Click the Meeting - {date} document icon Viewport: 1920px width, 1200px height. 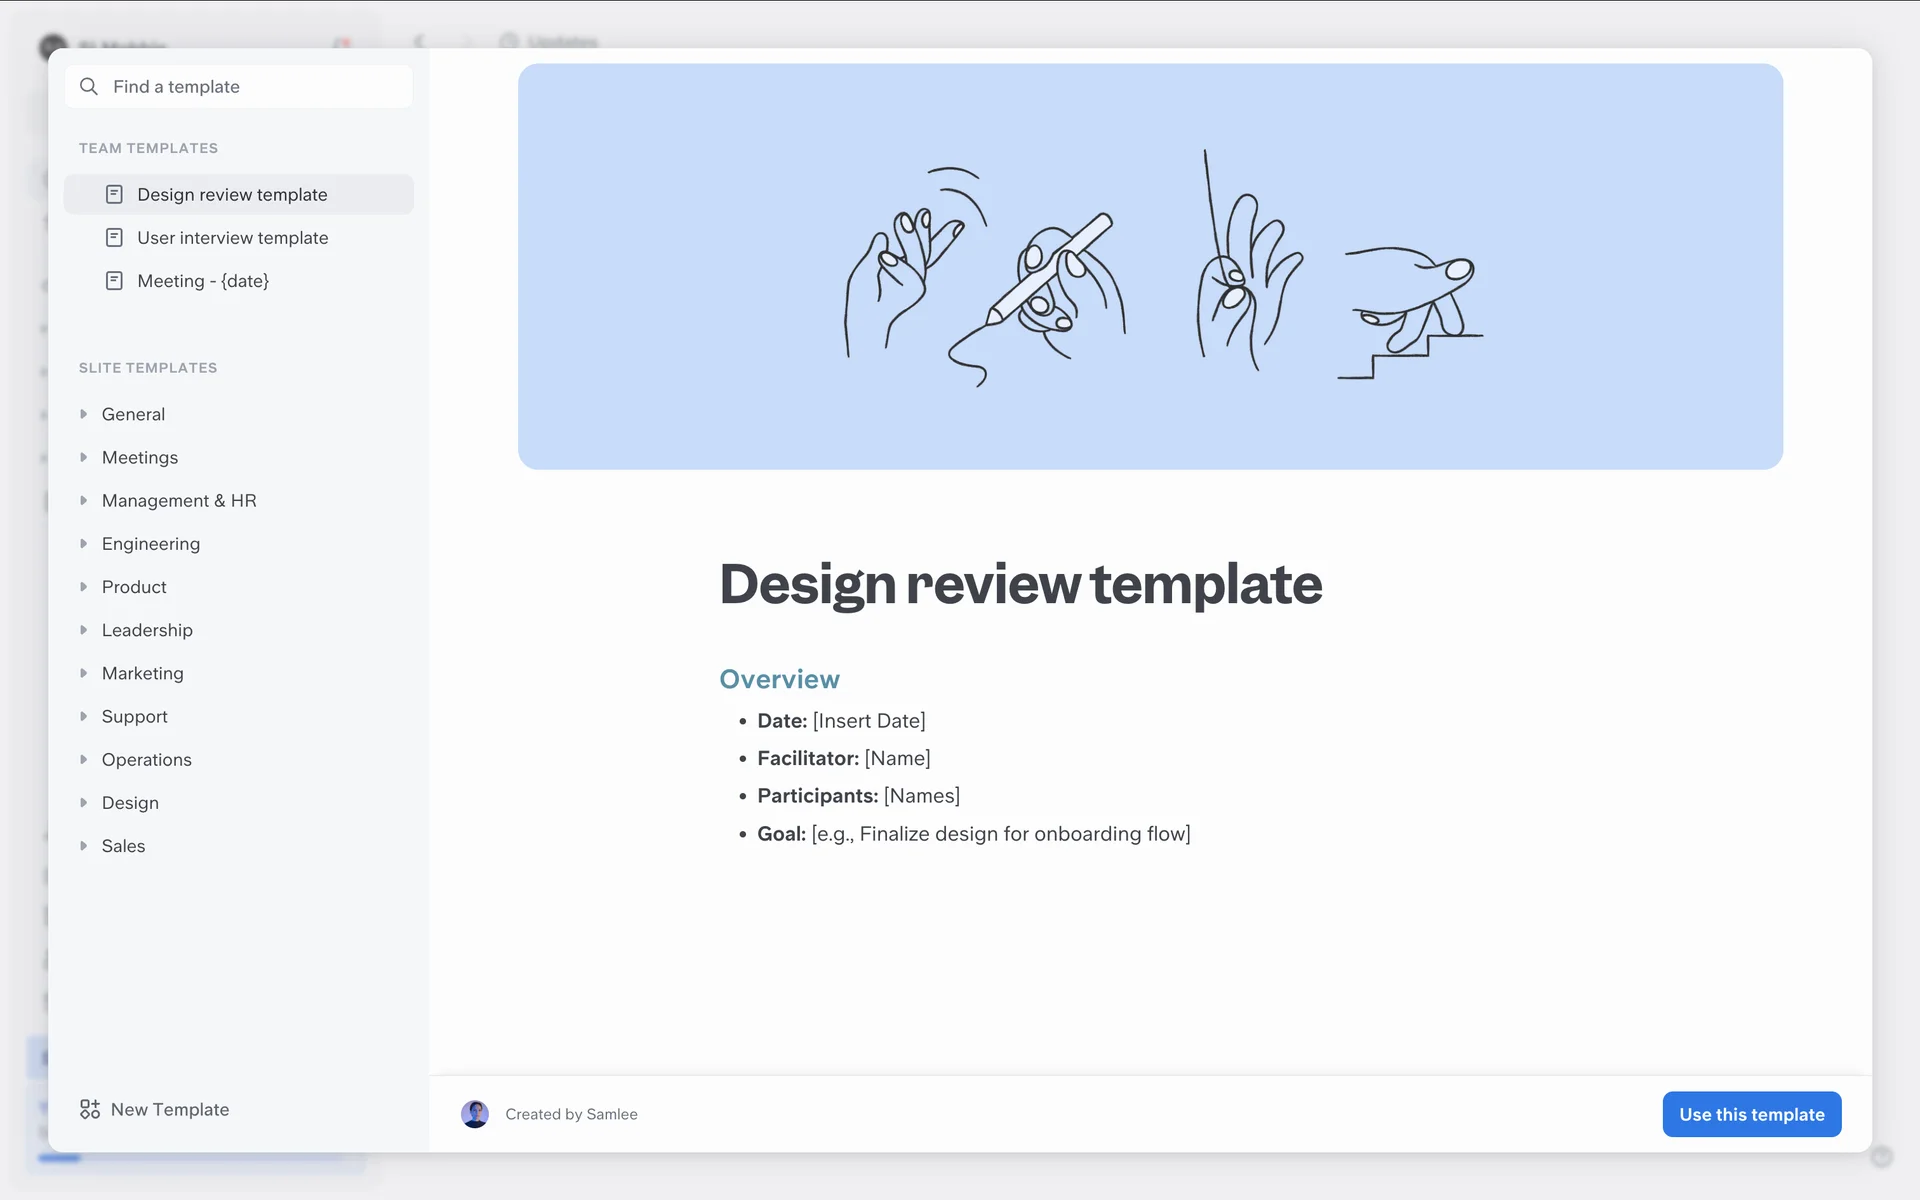coord(114,281)
